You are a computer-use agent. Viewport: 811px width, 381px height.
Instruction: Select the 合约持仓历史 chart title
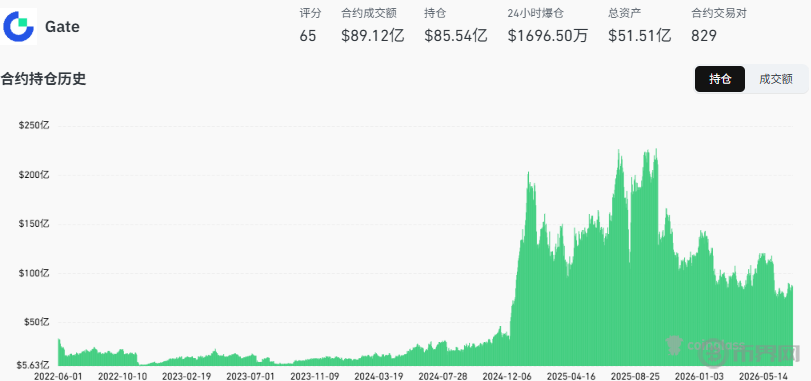(x=43, y=79)
